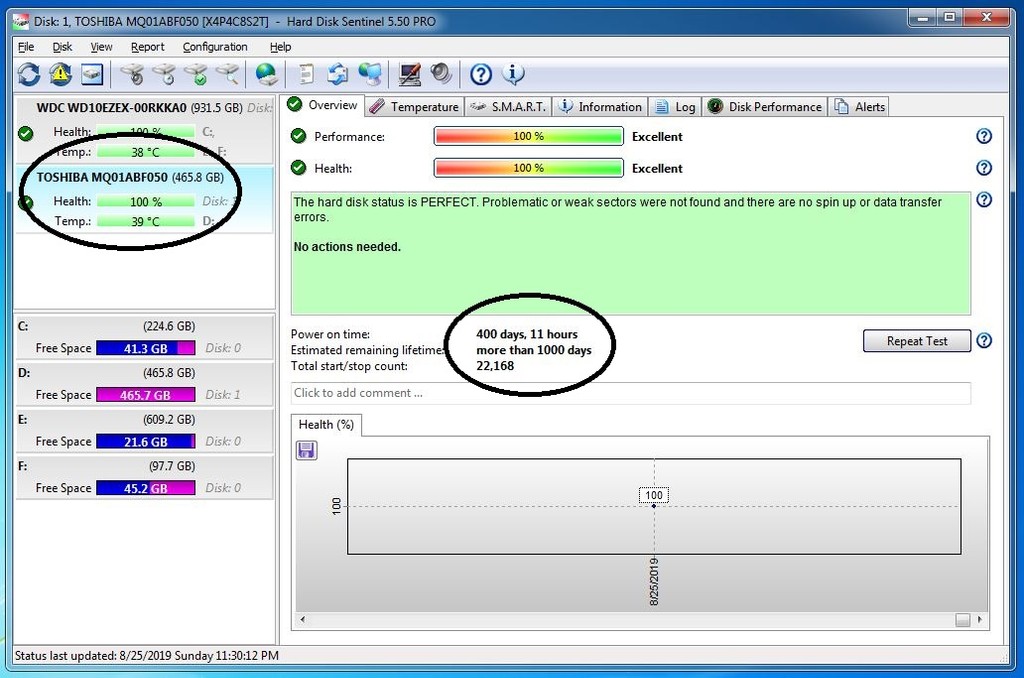The height and width of the screenshot is (678, 1024).
Task: Click the computer with screwdriver configuration icon
Action: pyautogui.click(x=409, y=74)
